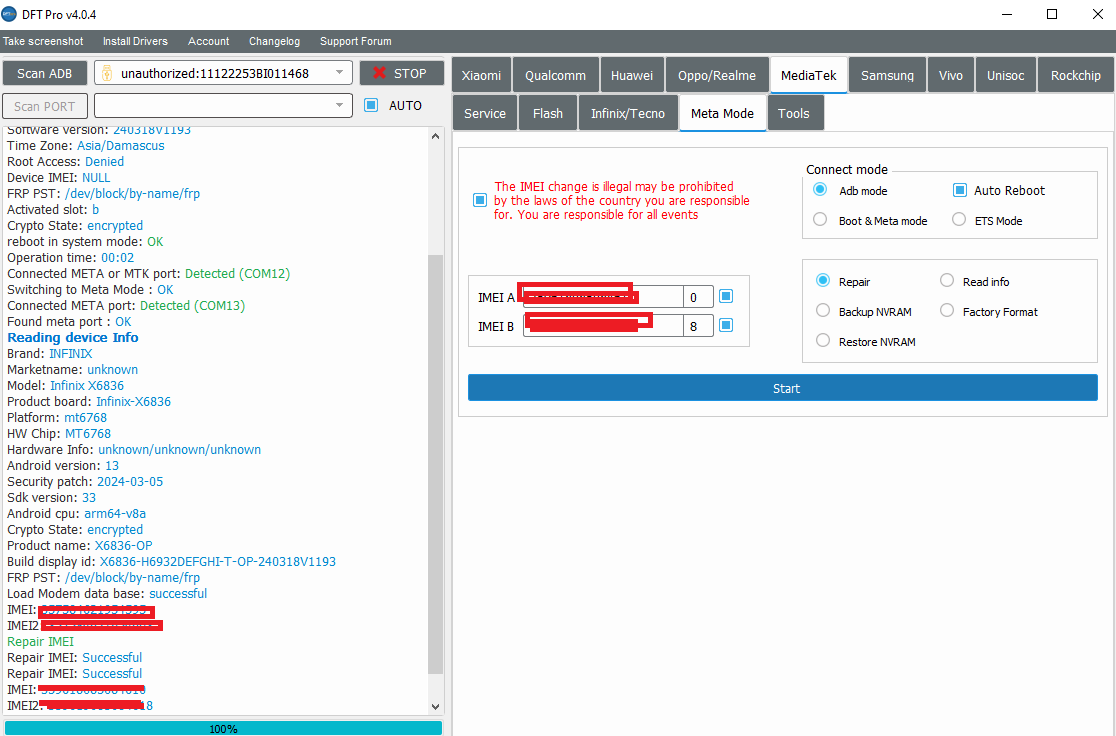1116x736 pixels.
Task: Click the red X icon on STOP button
Action: click(379, 73)
